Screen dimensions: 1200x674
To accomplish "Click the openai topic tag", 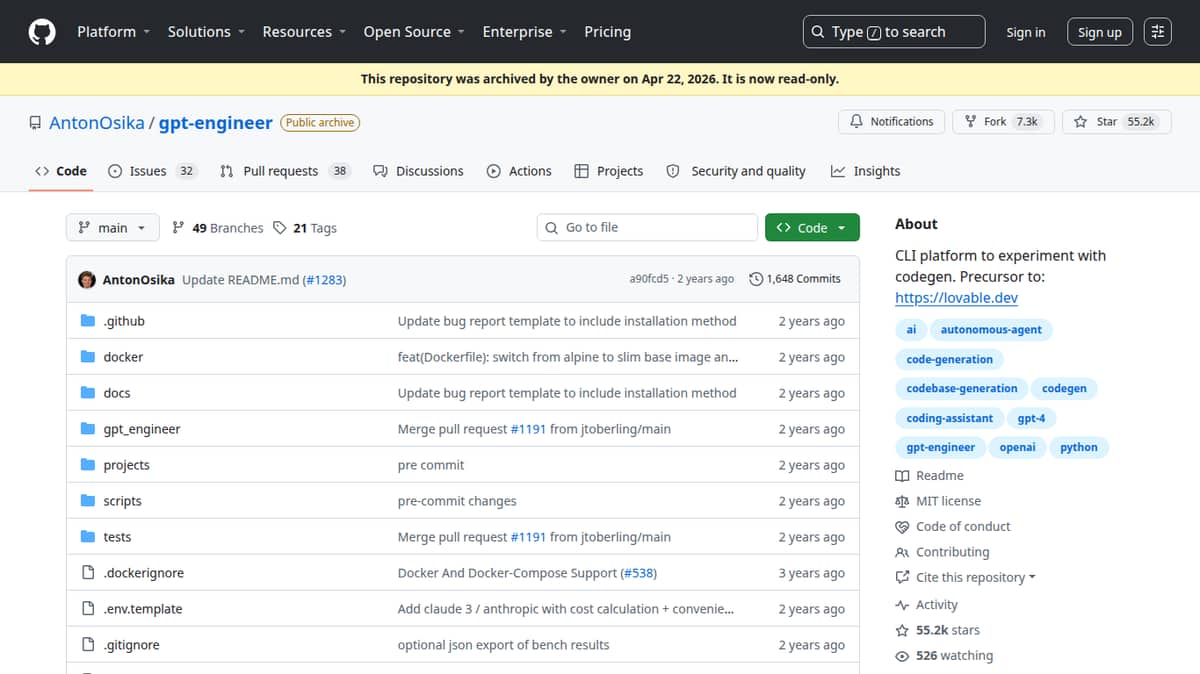I will [x=1017, y=448].
